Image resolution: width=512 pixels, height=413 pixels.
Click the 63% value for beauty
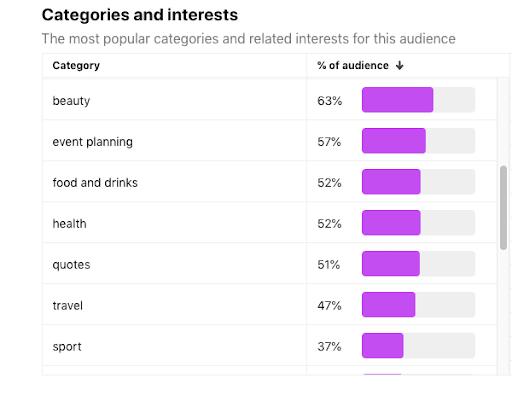(x=329, y=101)
